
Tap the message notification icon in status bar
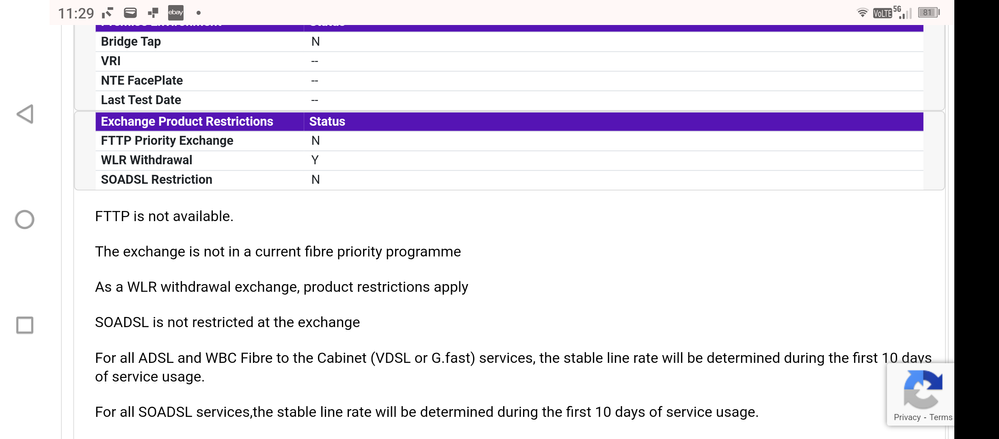pyautogui.click(x=130, y=13)
